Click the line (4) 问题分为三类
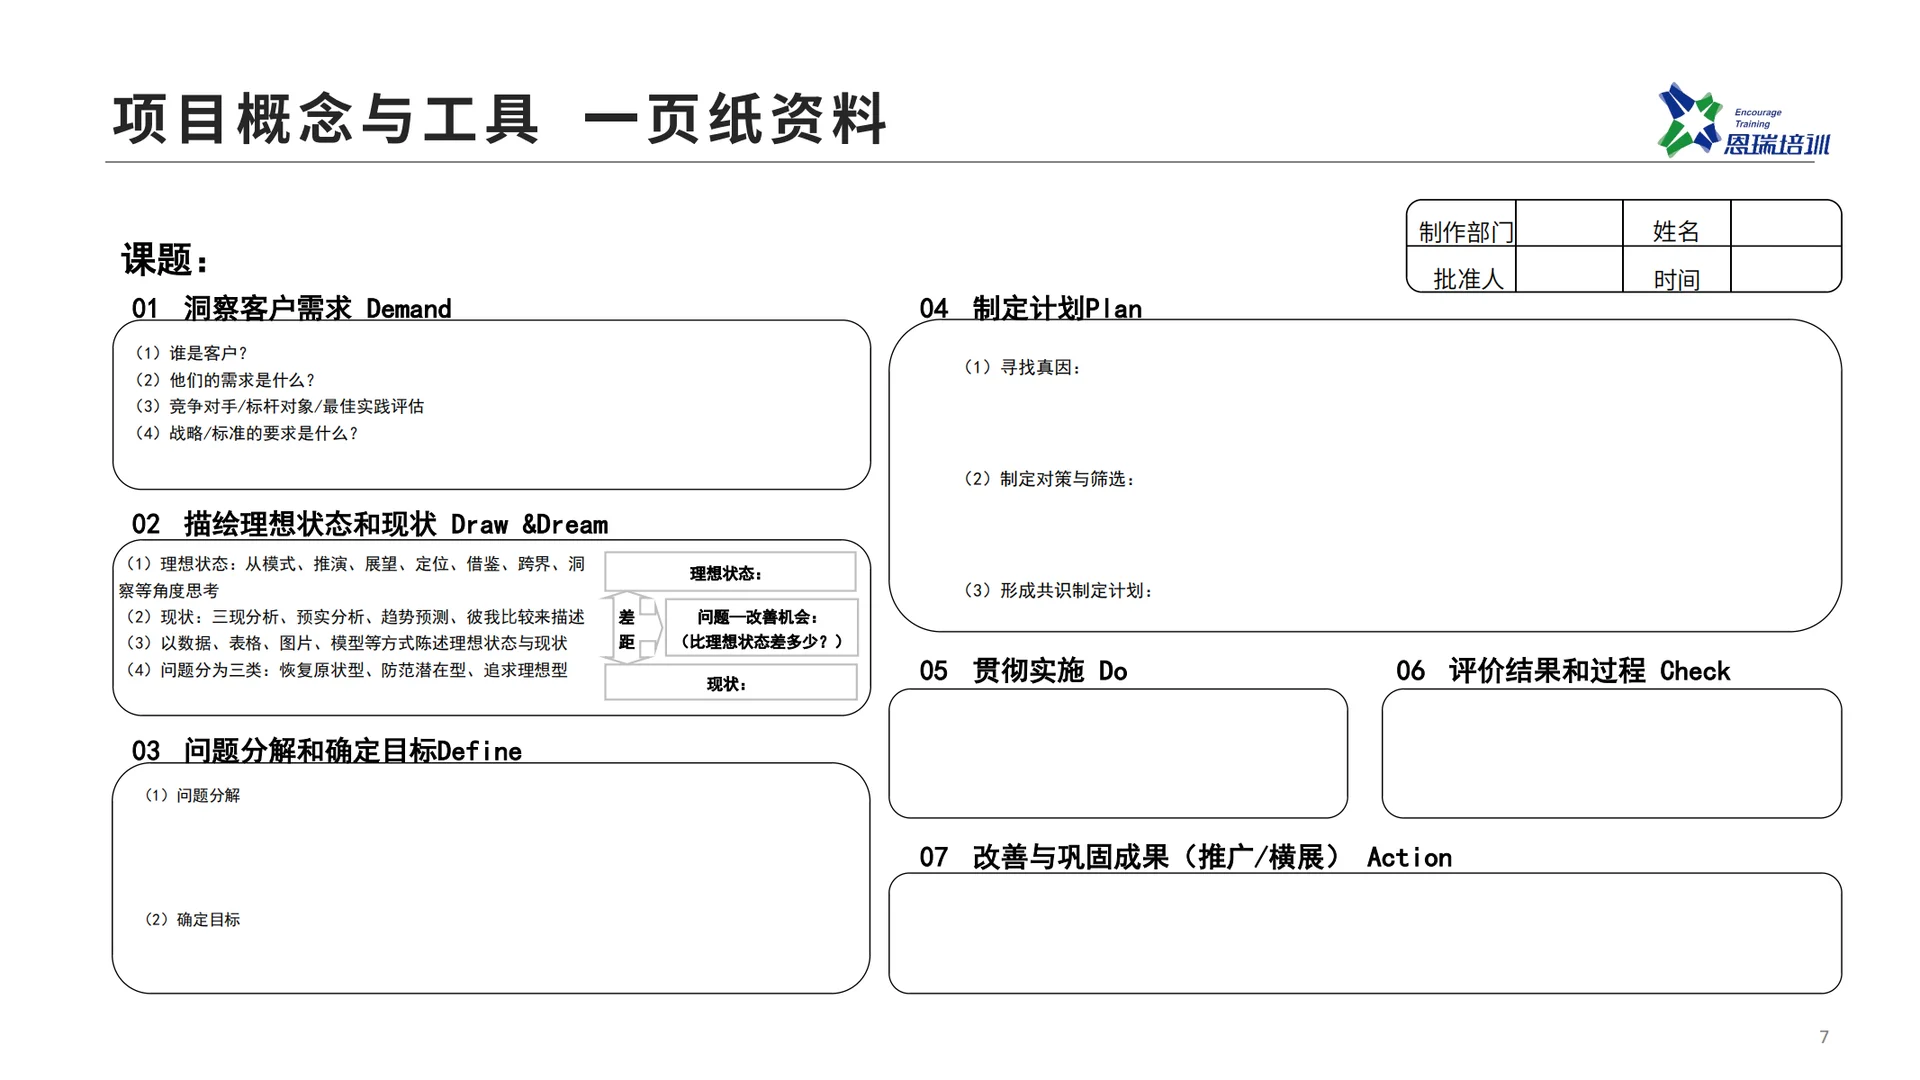Viewport: 1920px width, 1080px height. coord(346,670)
